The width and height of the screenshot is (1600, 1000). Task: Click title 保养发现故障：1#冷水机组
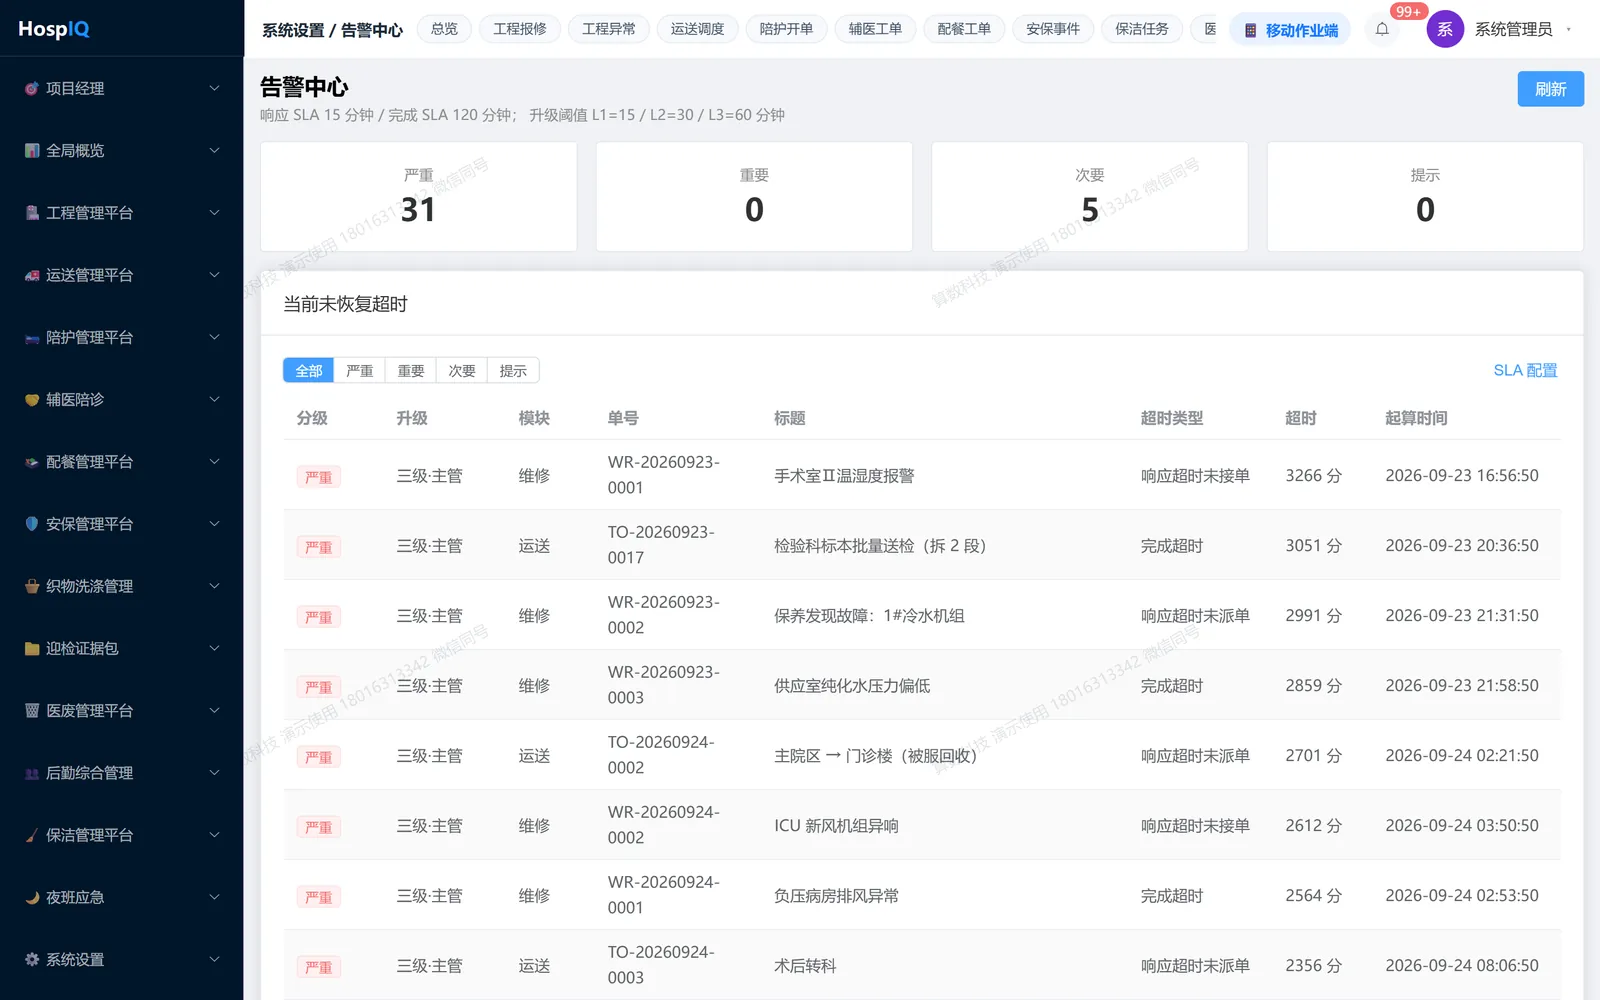[869, 616]
